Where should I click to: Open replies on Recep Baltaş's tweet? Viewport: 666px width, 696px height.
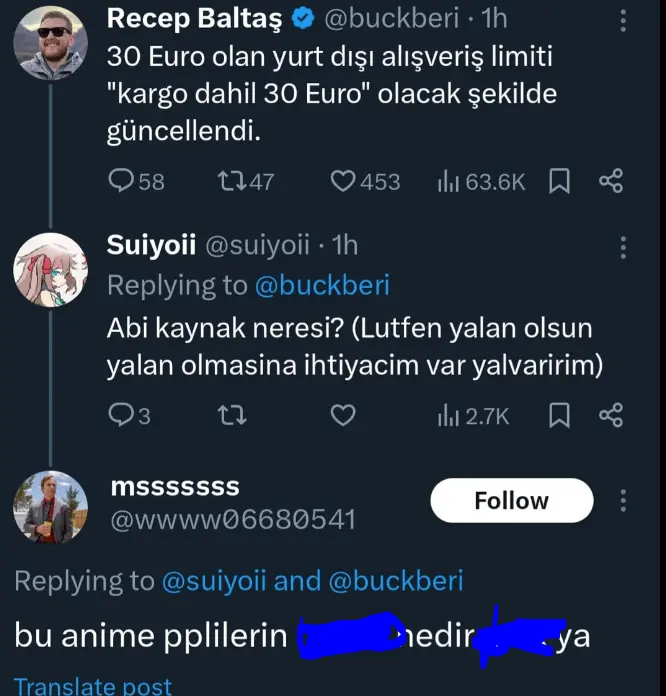coord(136,182)
